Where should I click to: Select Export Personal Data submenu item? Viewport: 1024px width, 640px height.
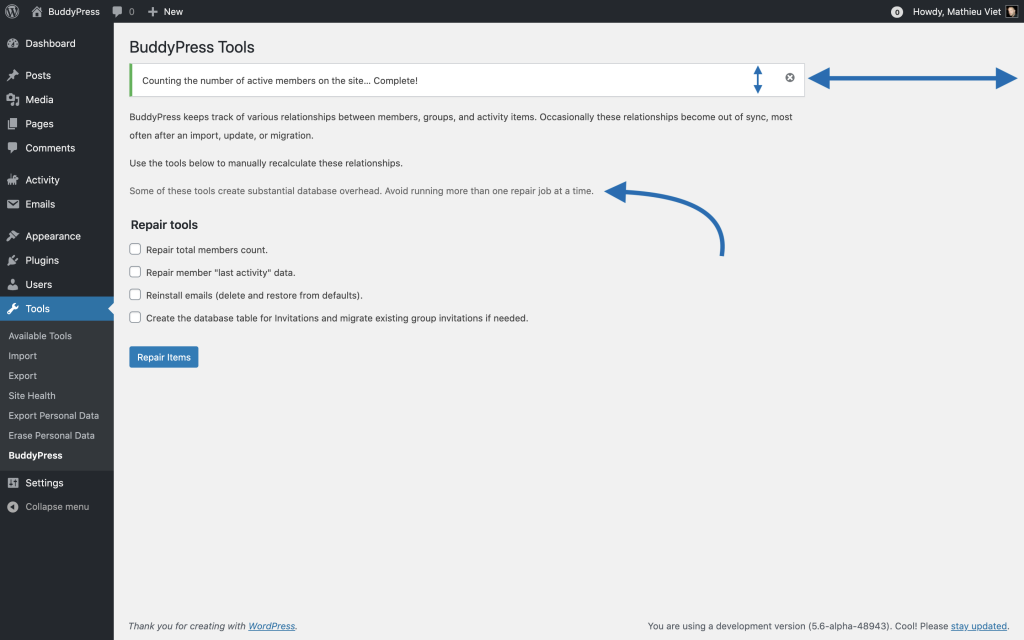coord(54,415)
